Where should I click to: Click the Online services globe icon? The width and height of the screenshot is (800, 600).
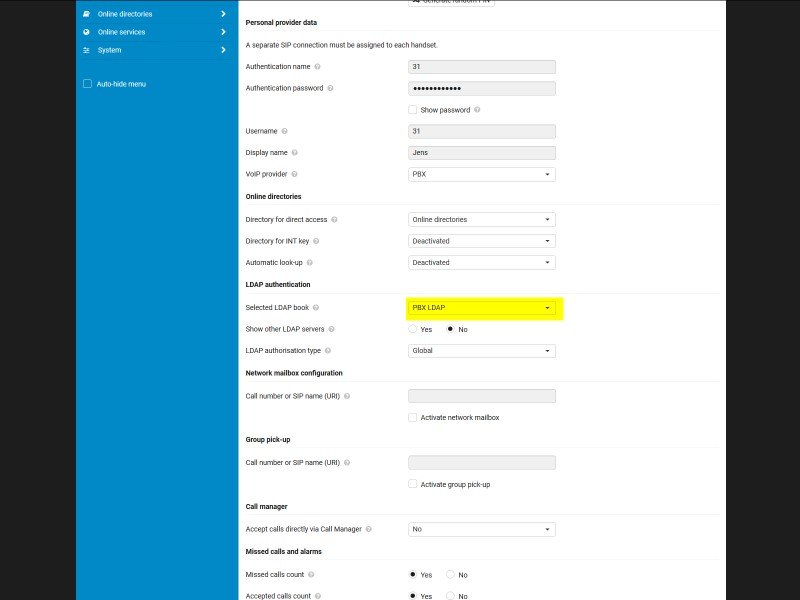[86, 32]
